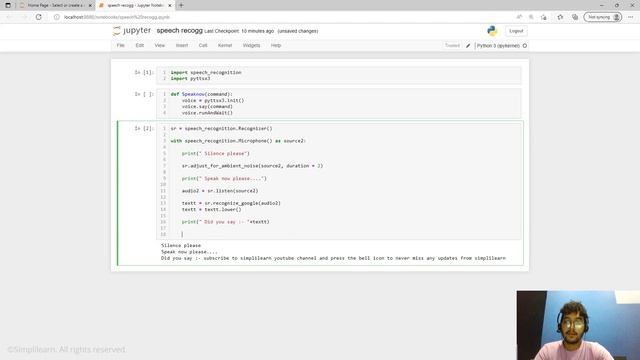
Task: Click the line 'audio2 = sr.listen(source2)'
Action: pyautogui.click(x=220, y=191)
